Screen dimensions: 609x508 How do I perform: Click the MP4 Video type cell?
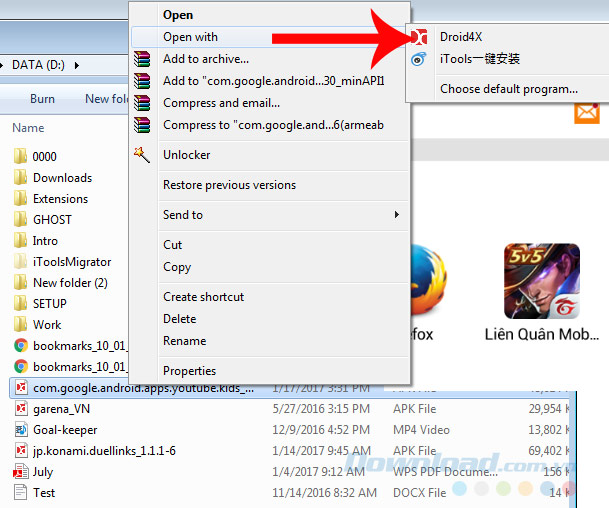coord(421,430)
